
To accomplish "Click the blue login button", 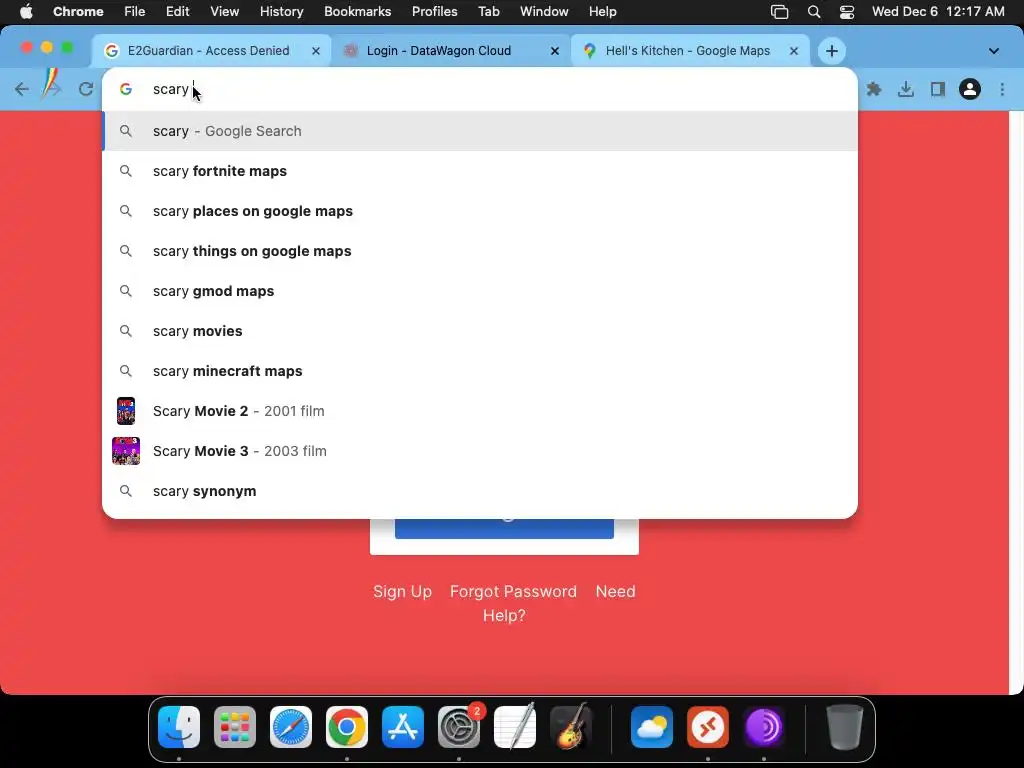I will pos(504,529).
